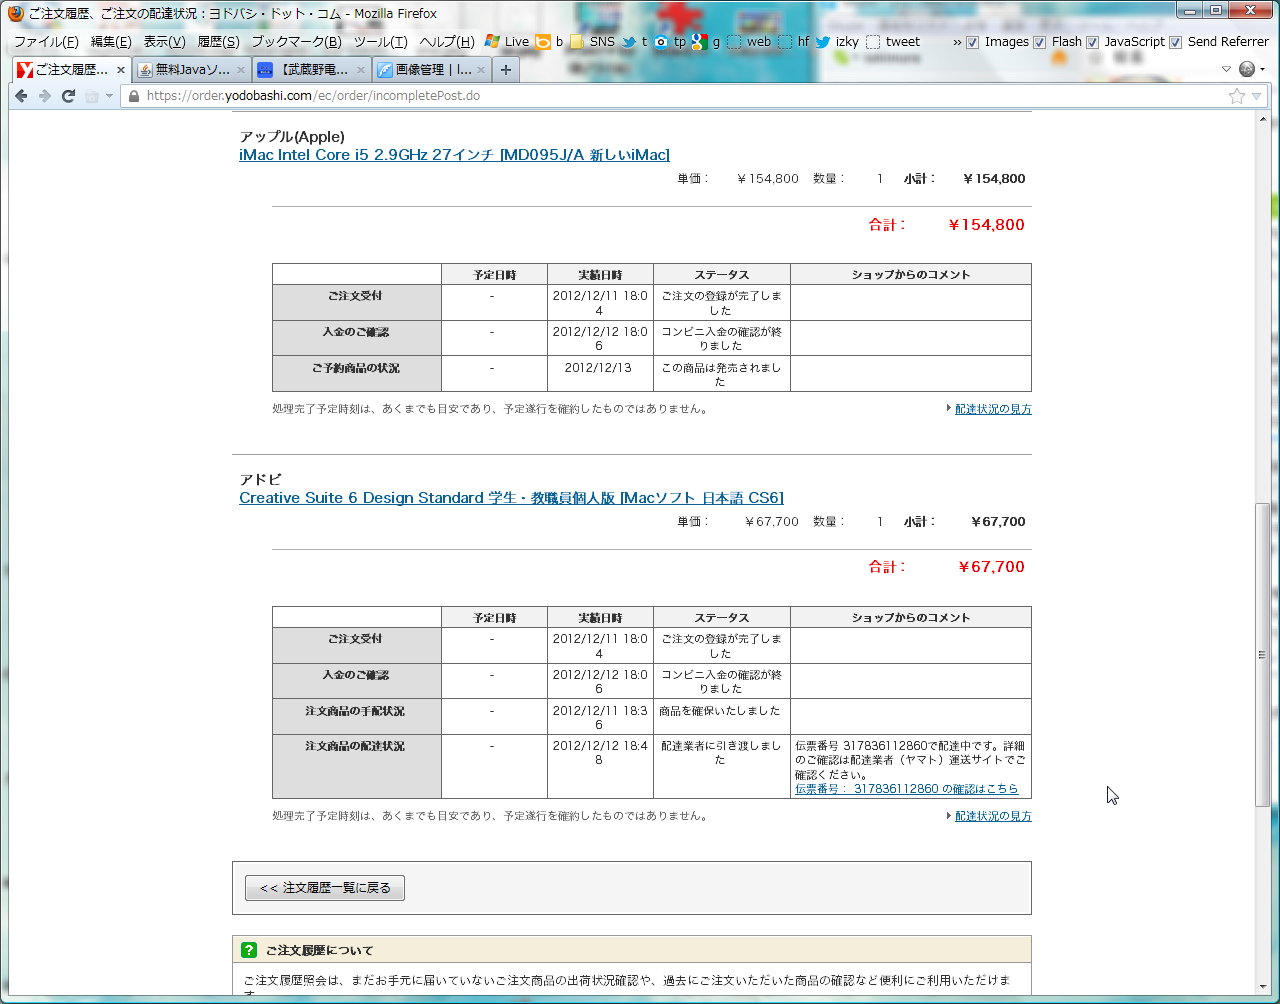
Task: Click the home icon in navigation bar
Action: click(x=92, y=96)
